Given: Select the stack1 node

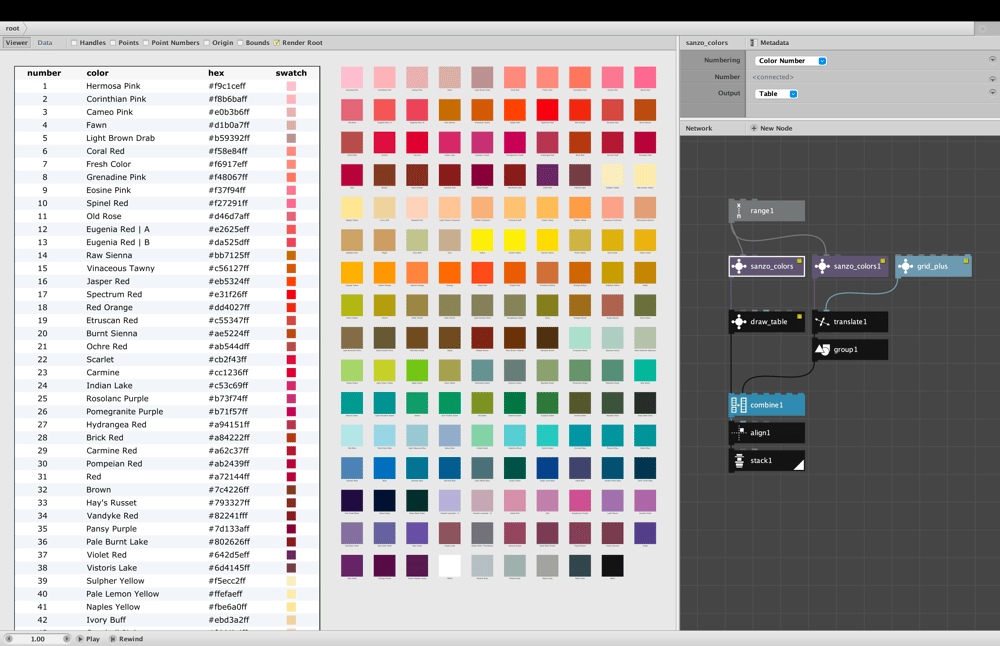Looking at the screenshot, I should (767, 460).
